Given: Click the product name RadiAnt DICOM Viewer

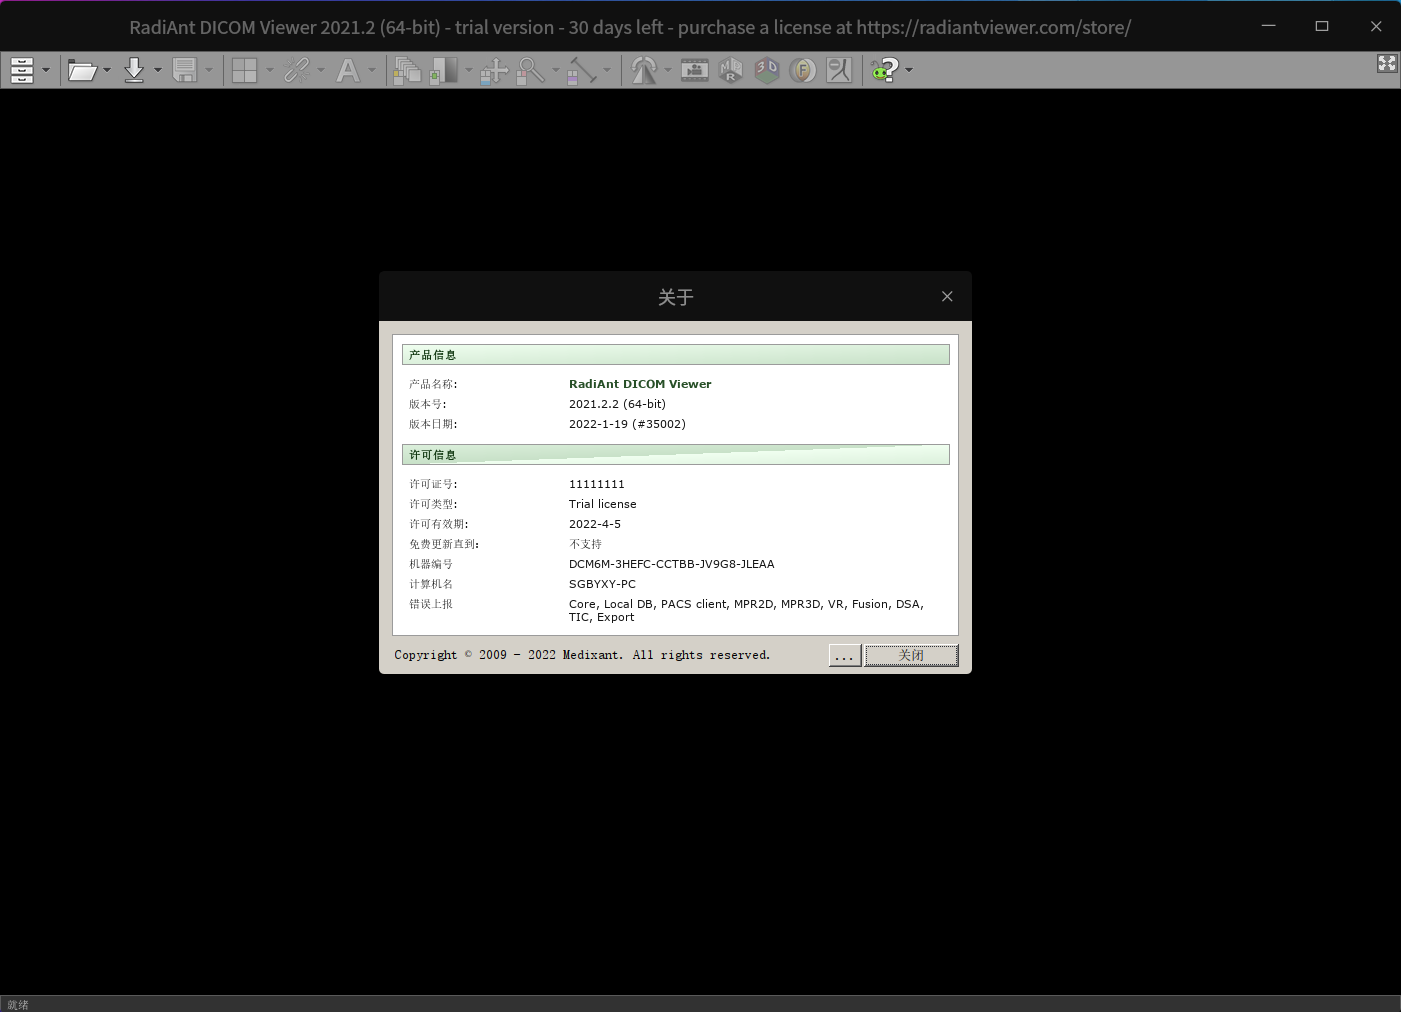Looking at the screenshot, I should [640, 384].
